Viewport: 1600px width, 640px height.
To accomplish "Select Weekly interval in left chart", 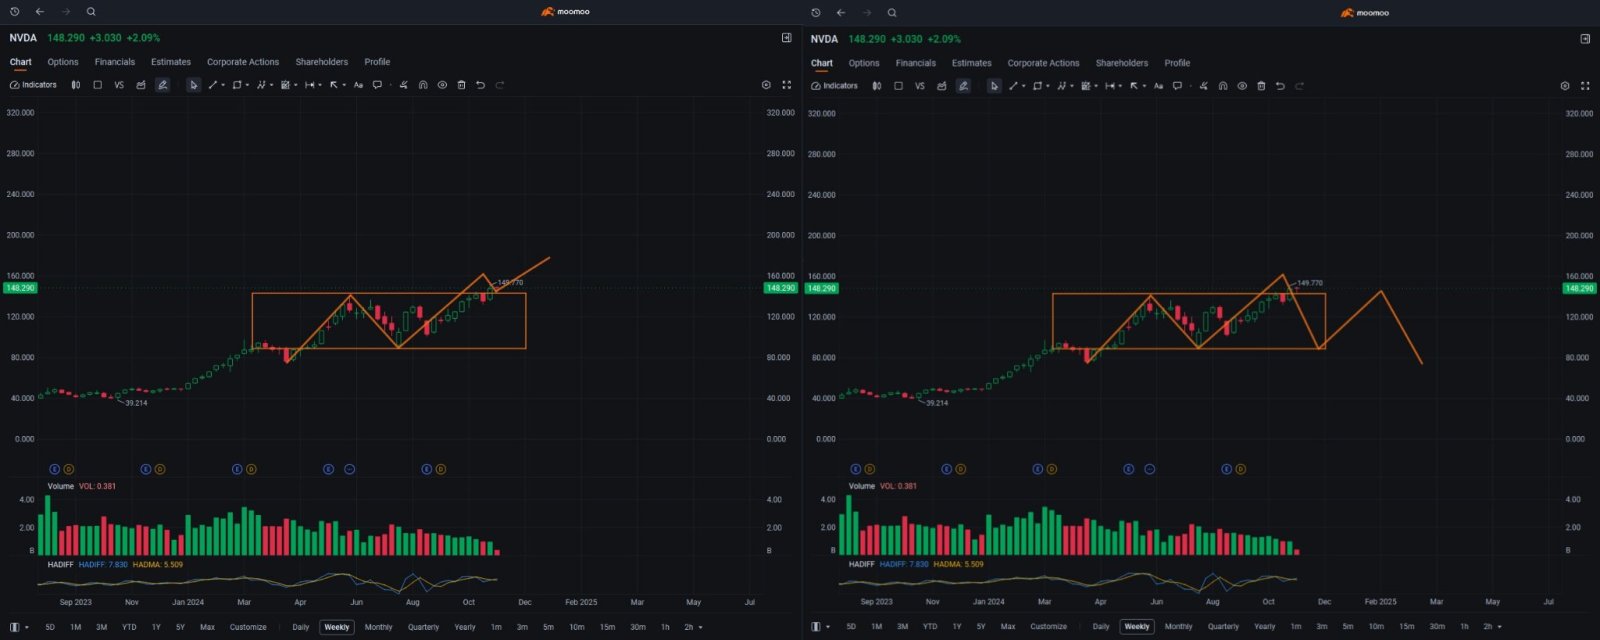I will point(337,627).
